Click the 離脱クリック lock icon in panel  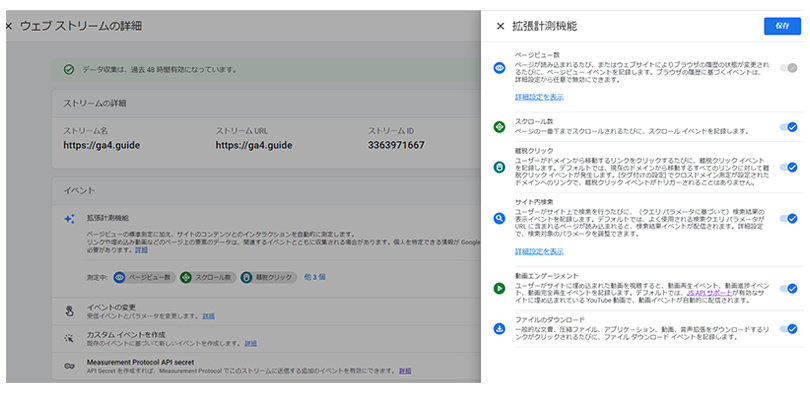coord(499,167)
